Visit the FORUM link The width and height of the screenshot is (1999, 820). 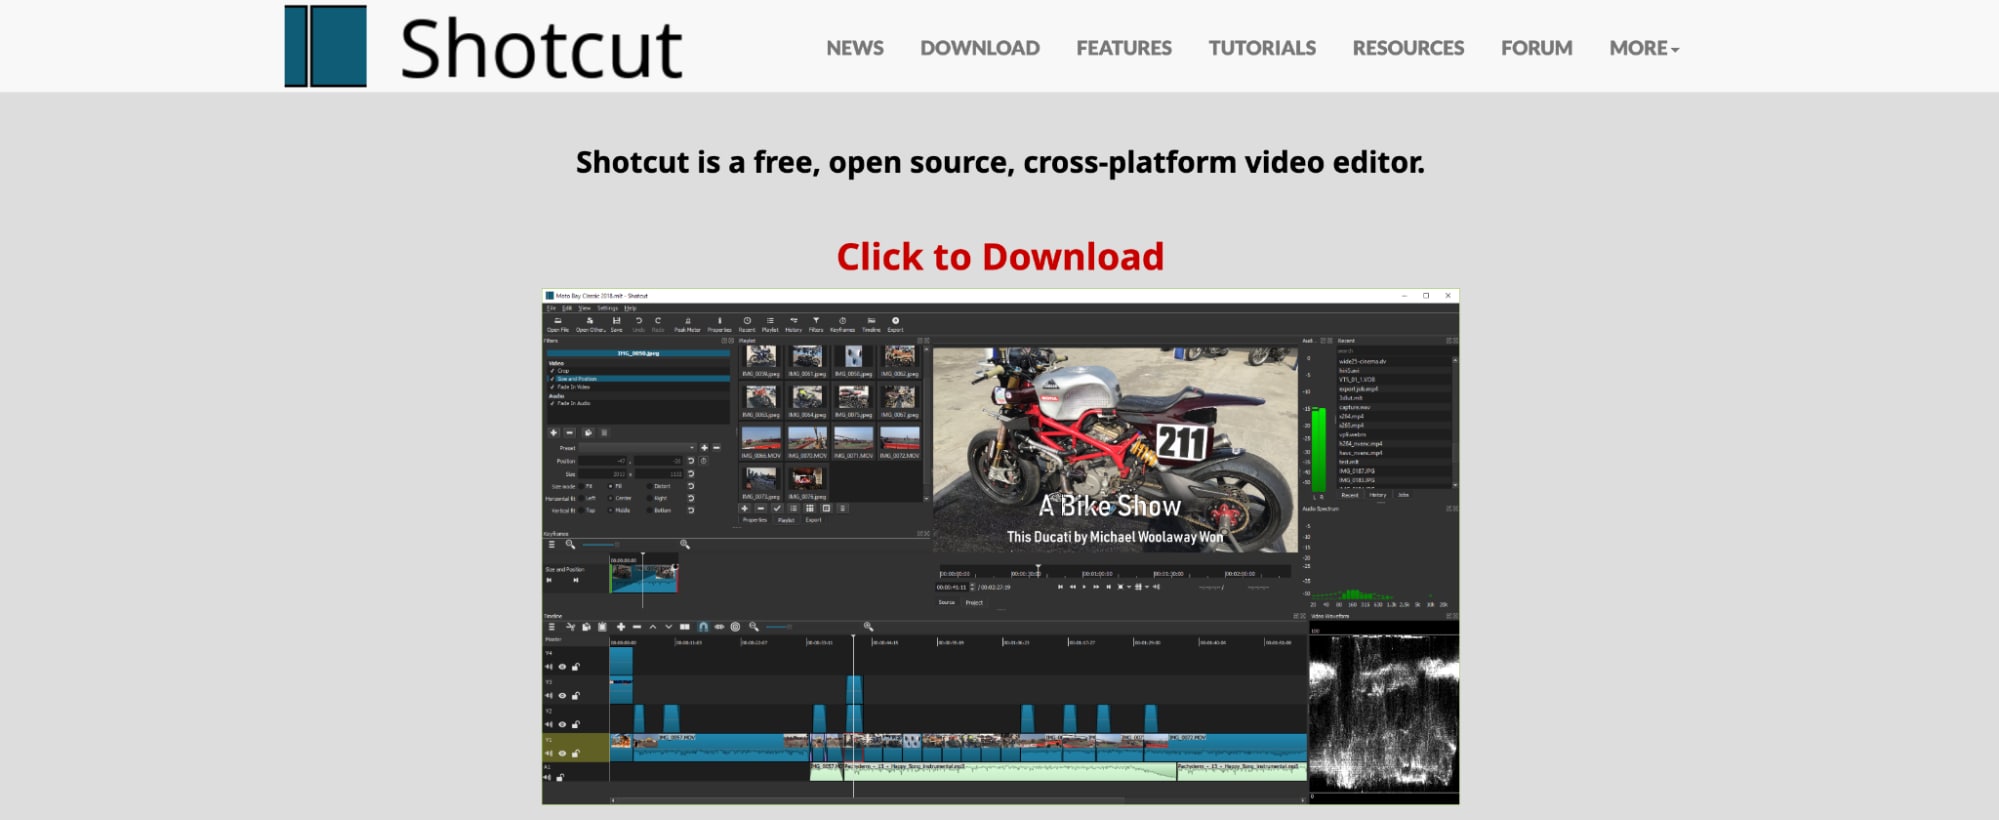1537,48
